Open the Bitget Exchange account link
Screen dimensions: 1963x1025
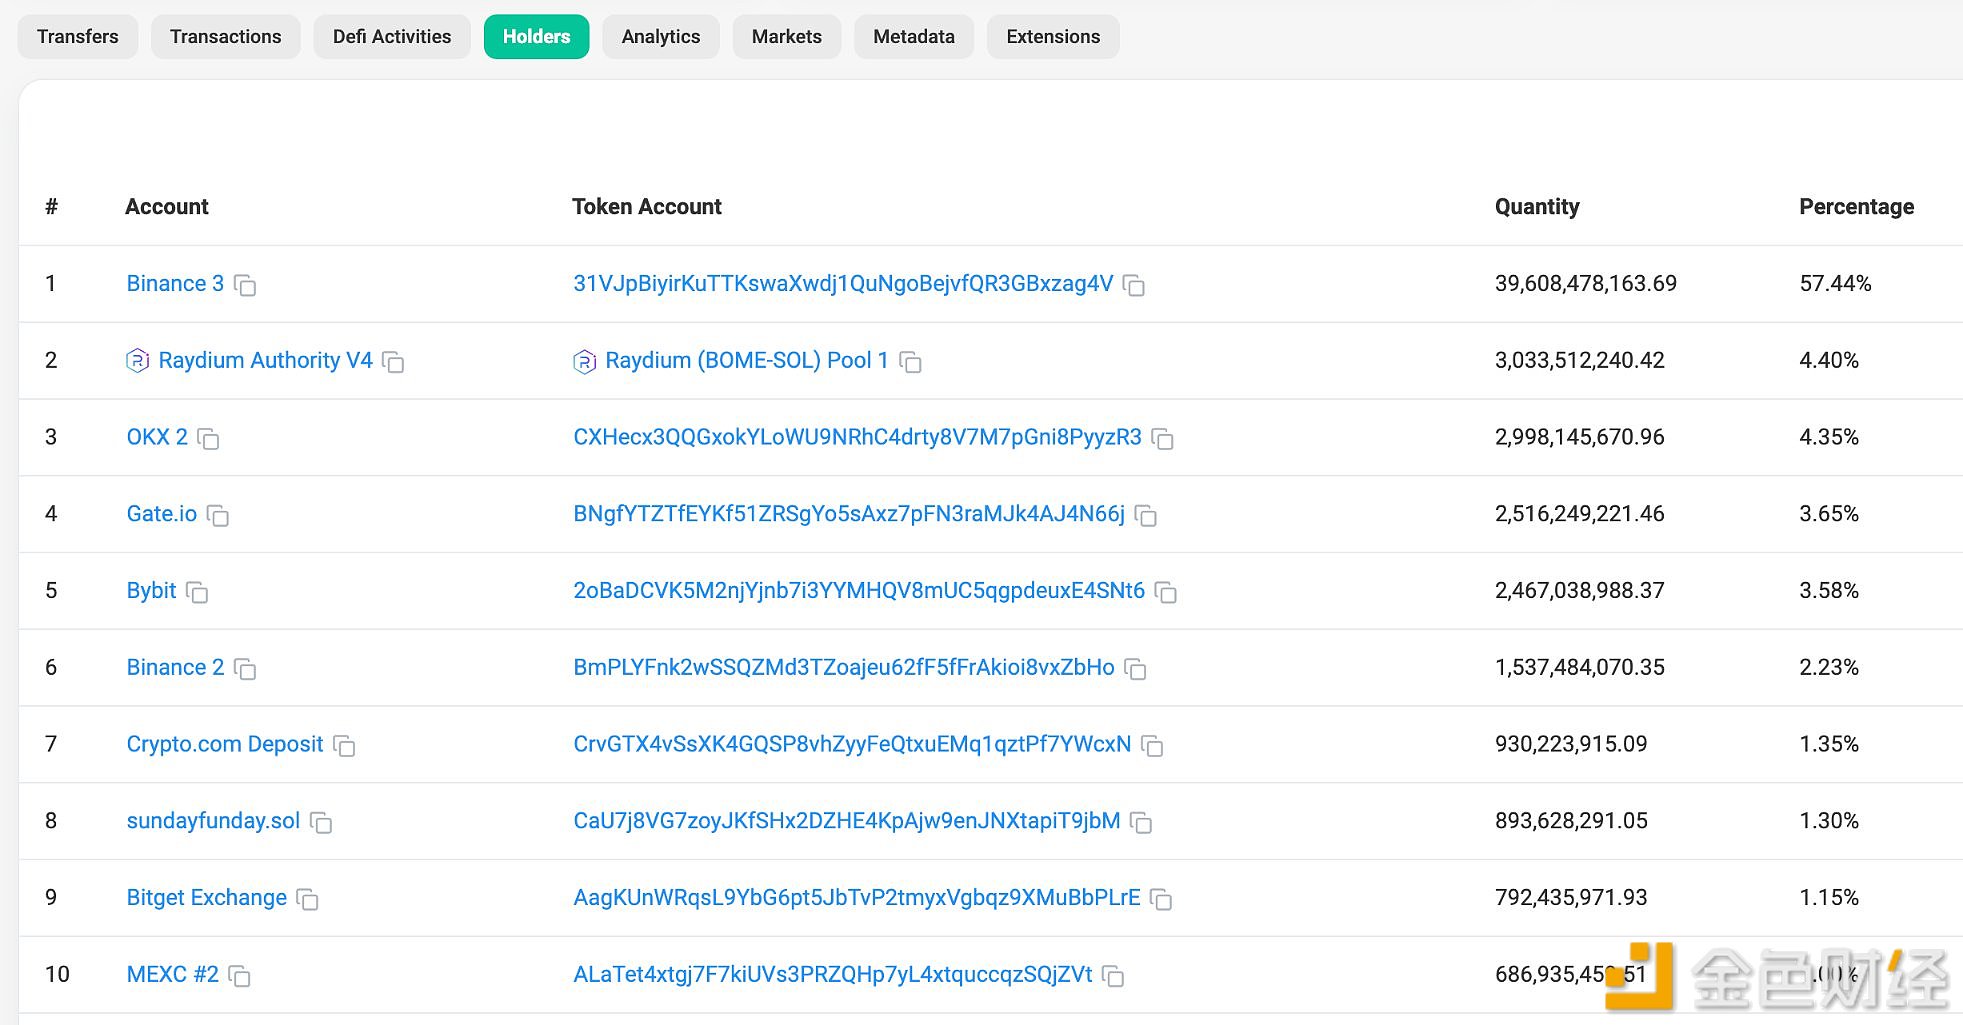click(206, 898)
